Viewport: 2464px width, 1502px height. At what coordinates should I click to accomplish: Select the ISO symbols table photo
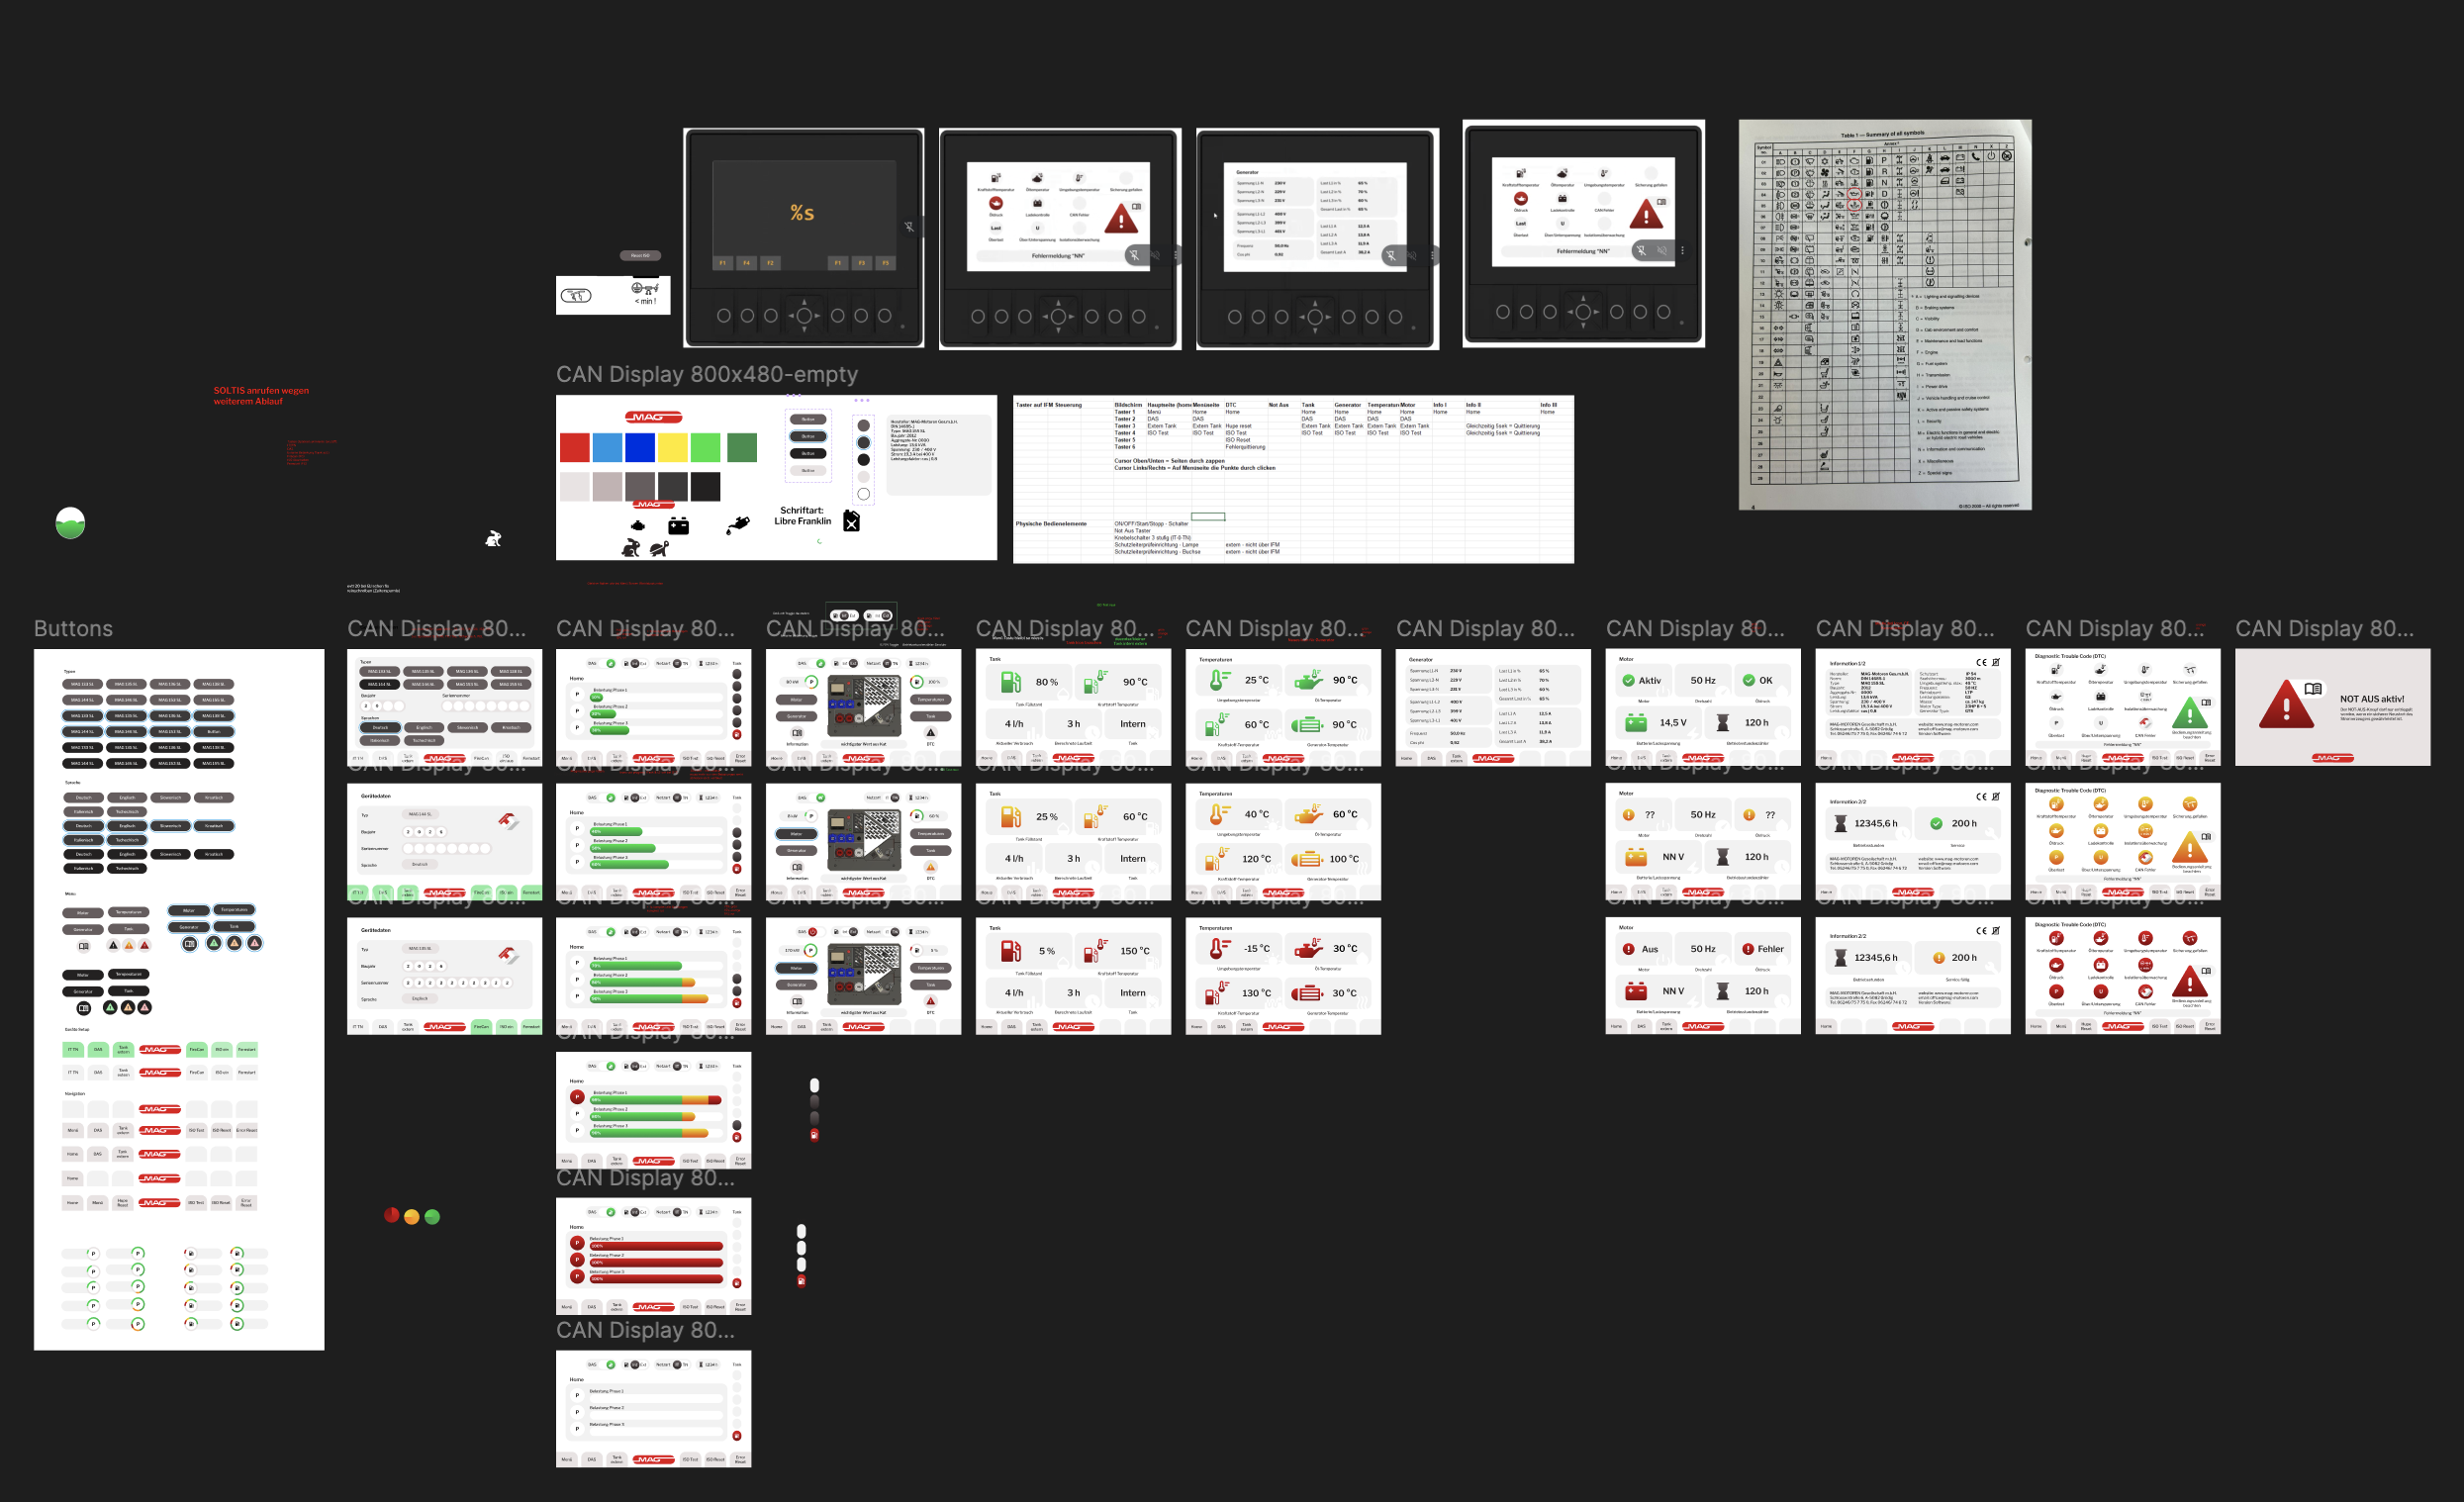tap(1885, 315)
